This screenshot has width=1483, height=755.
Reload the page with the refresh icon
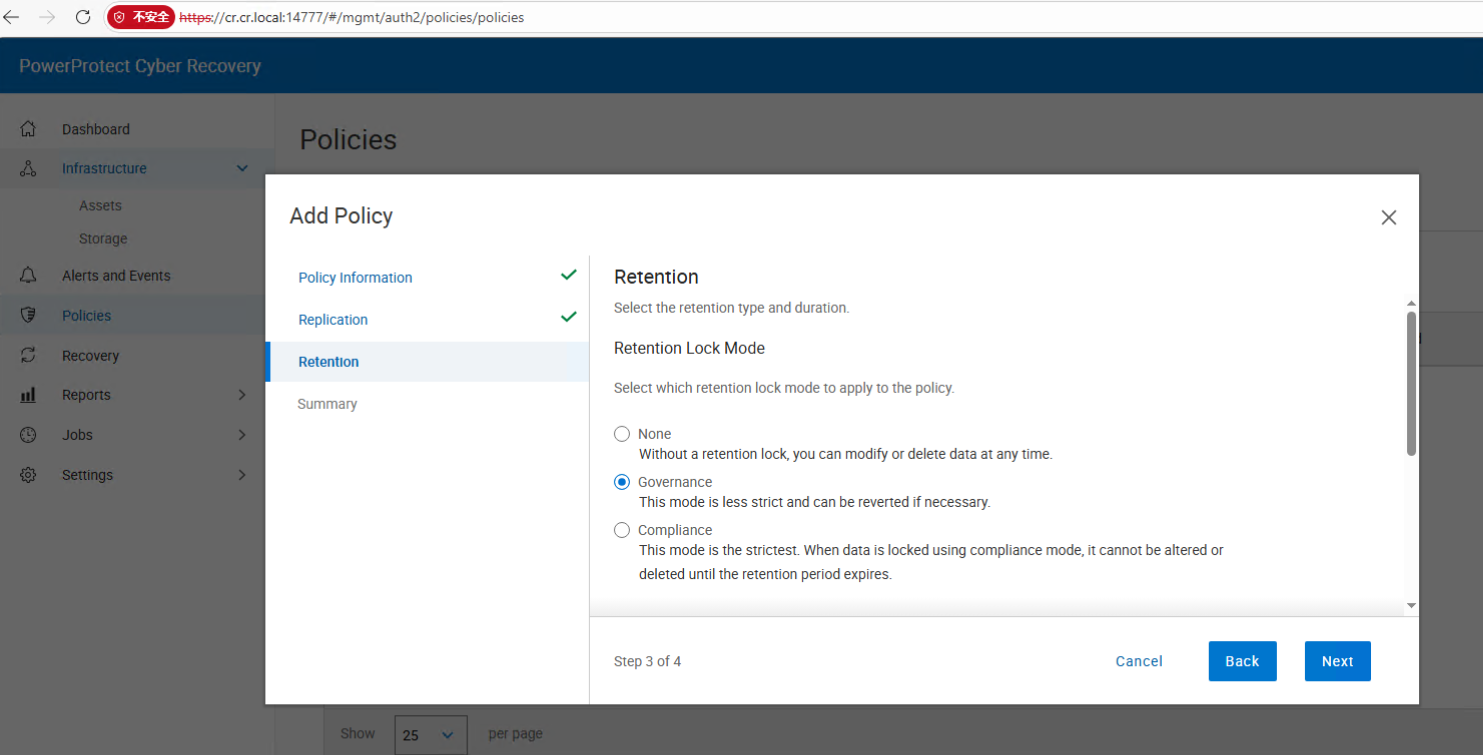tap(83, 17)
